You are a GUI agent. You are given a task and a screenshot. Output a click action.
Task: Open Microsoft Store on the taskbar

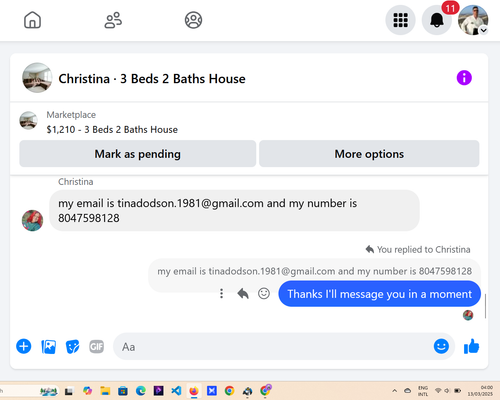click(123, 391)
